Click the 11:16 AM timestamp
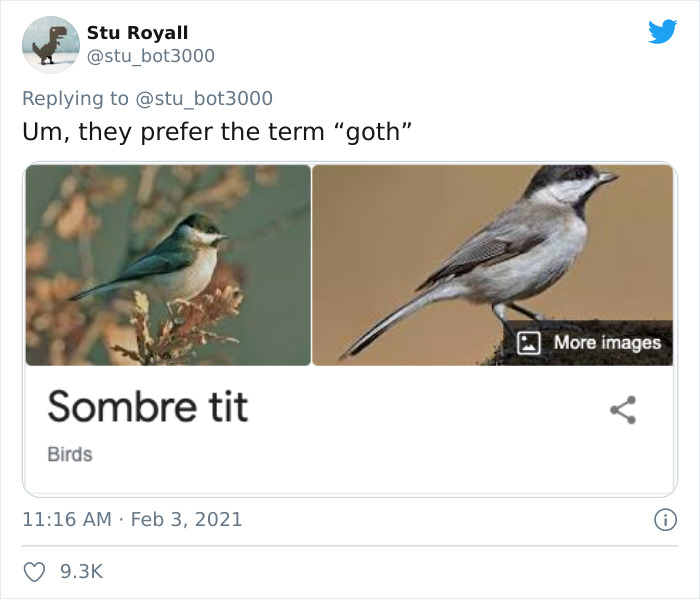 [67, 520]
